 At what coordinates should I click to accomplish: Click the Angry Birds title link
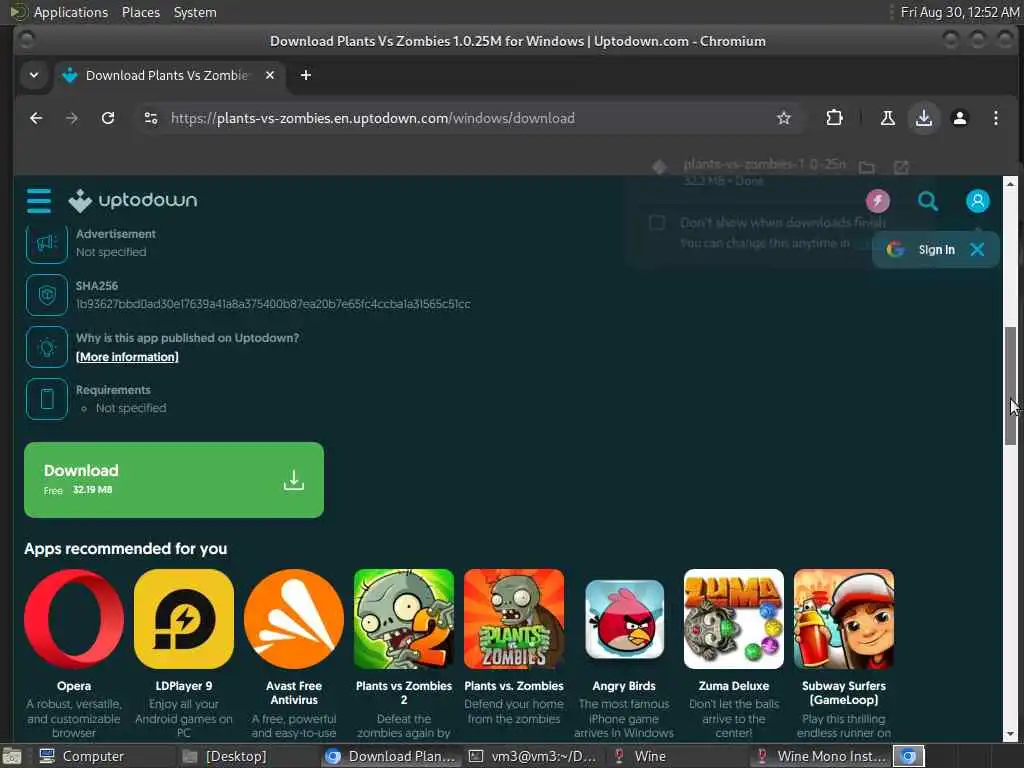pos(624,686)
